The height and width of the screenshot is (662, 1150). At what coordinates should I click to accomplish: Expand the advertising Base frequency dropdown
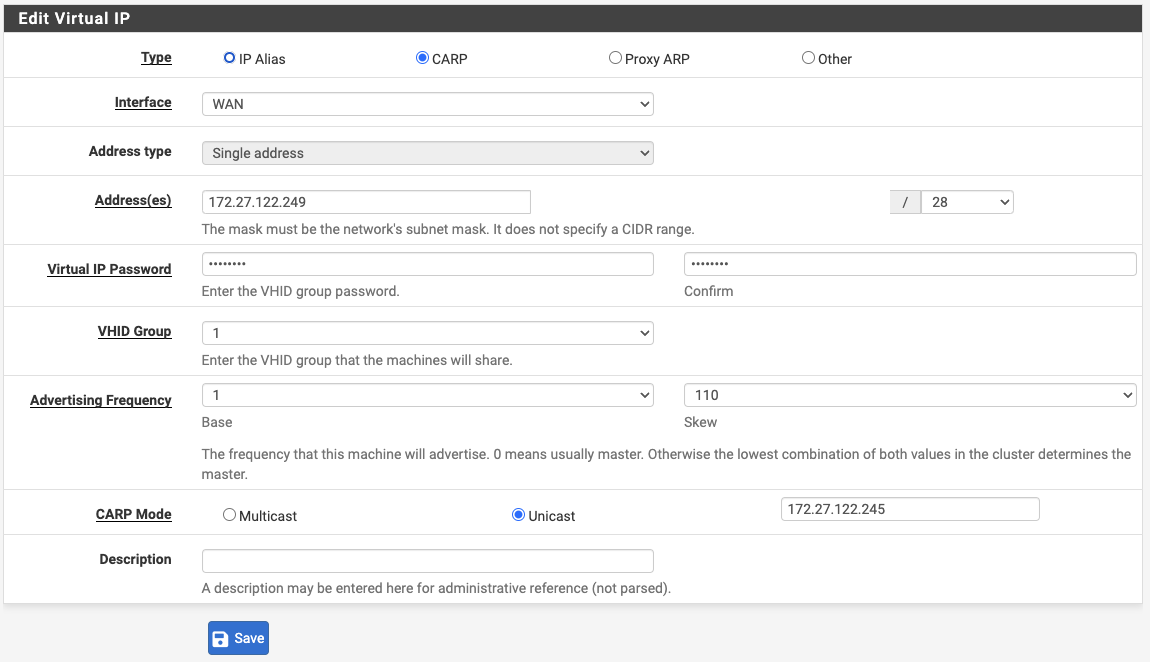pyautogui.click(x=427, y=395)
